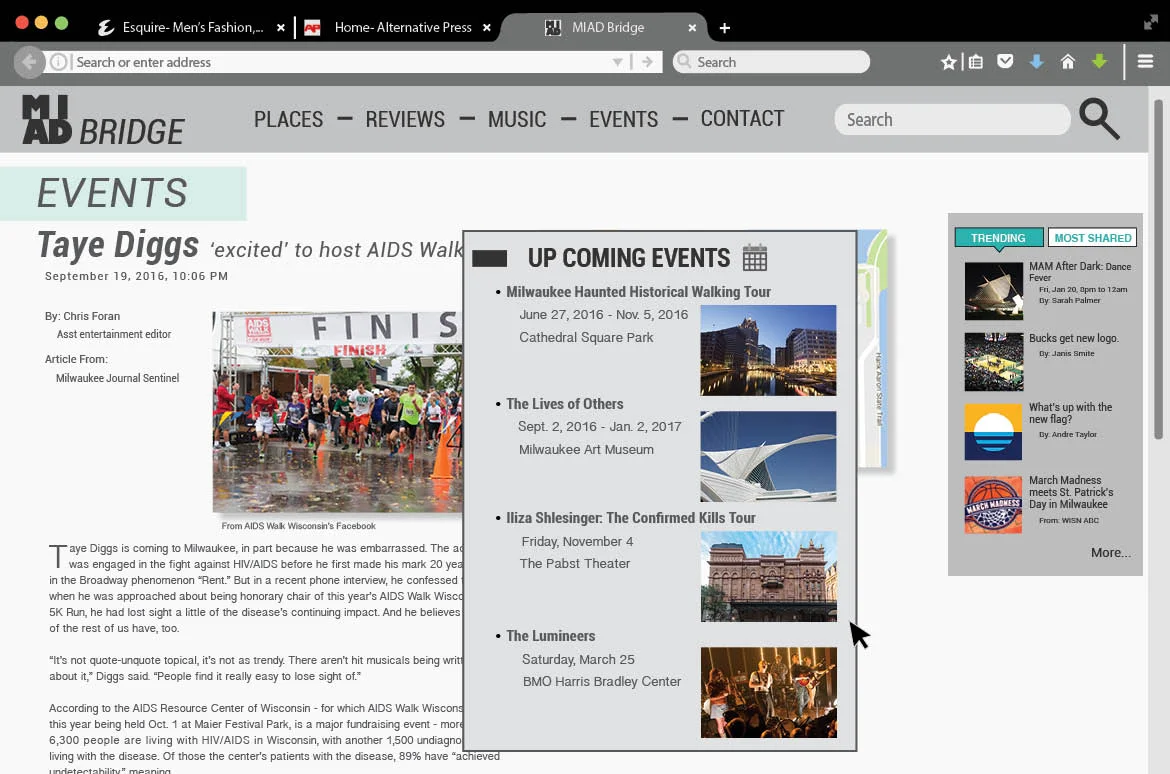Click the Milwaukee Journal Sentinel source text
Viewport: 1170px width, 774px height.
117,378
